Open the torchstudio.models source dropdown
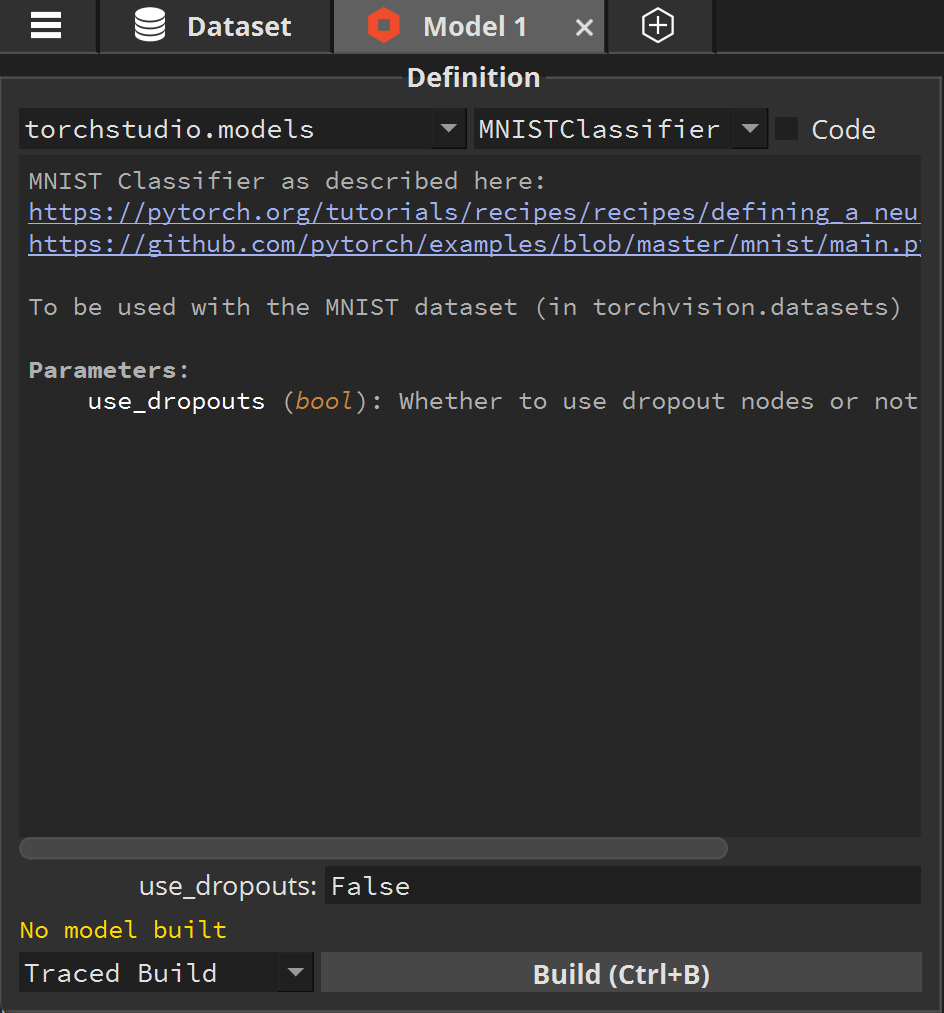The height and width of the screenshot is (1013, 944). pos(242,129)
